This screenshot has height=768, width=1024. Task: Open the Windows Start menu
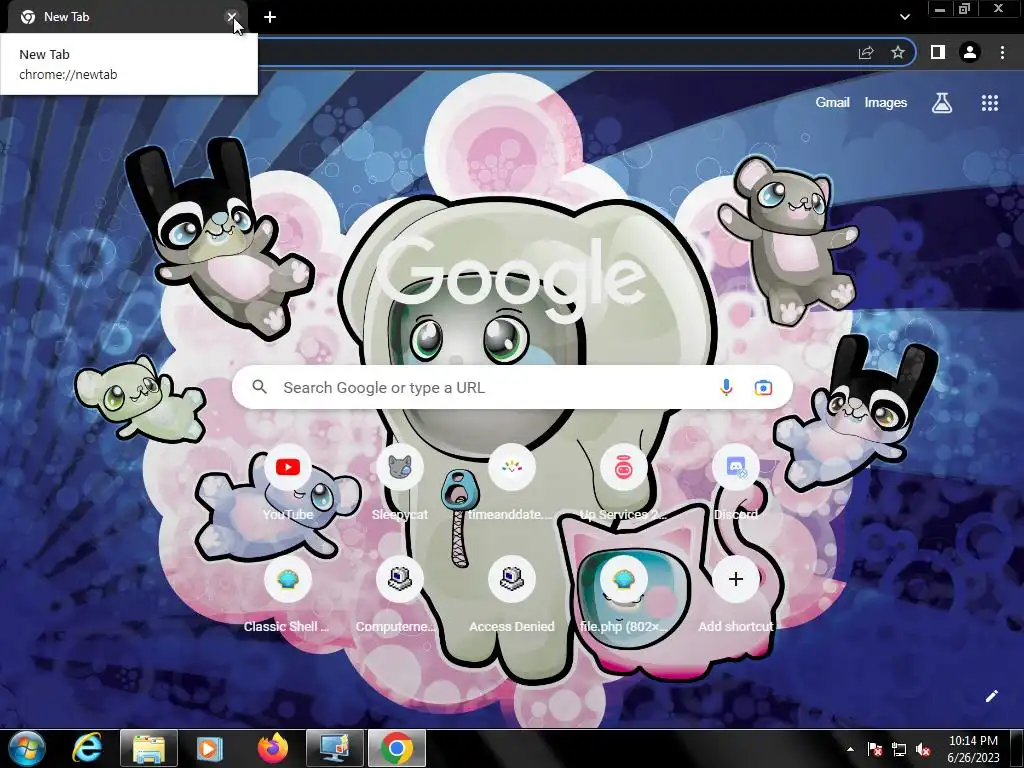pyautogui.click(x=27, y=748)
